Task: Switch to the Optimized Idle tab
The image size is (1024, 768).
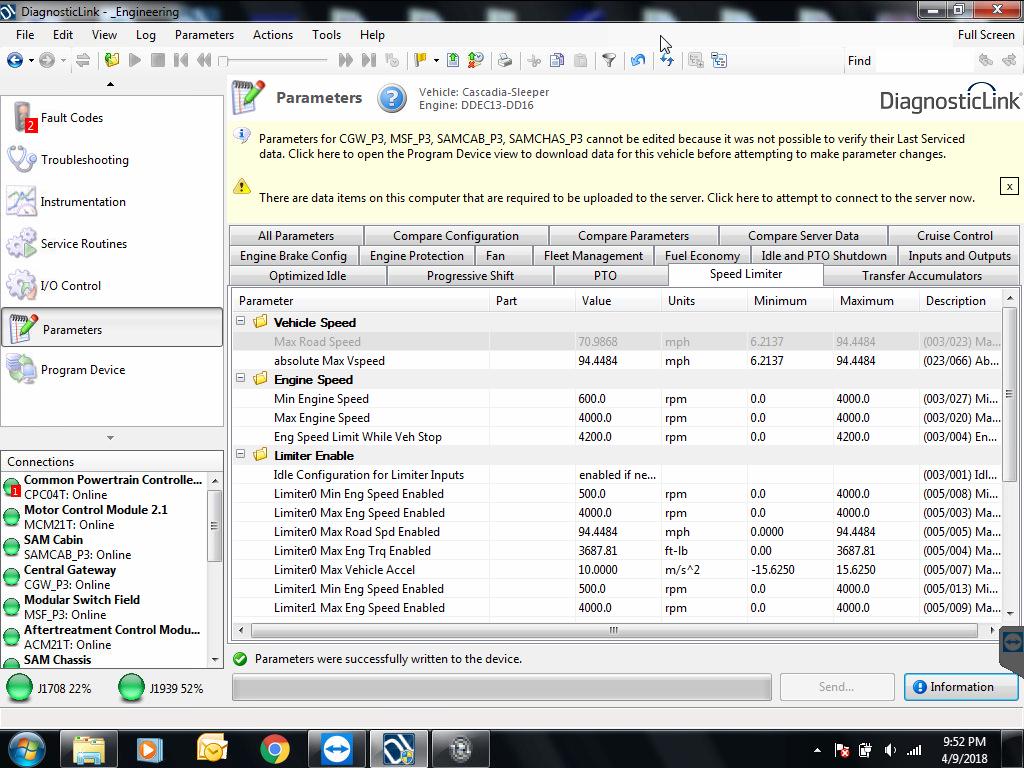Action: [x=308, y=276]
